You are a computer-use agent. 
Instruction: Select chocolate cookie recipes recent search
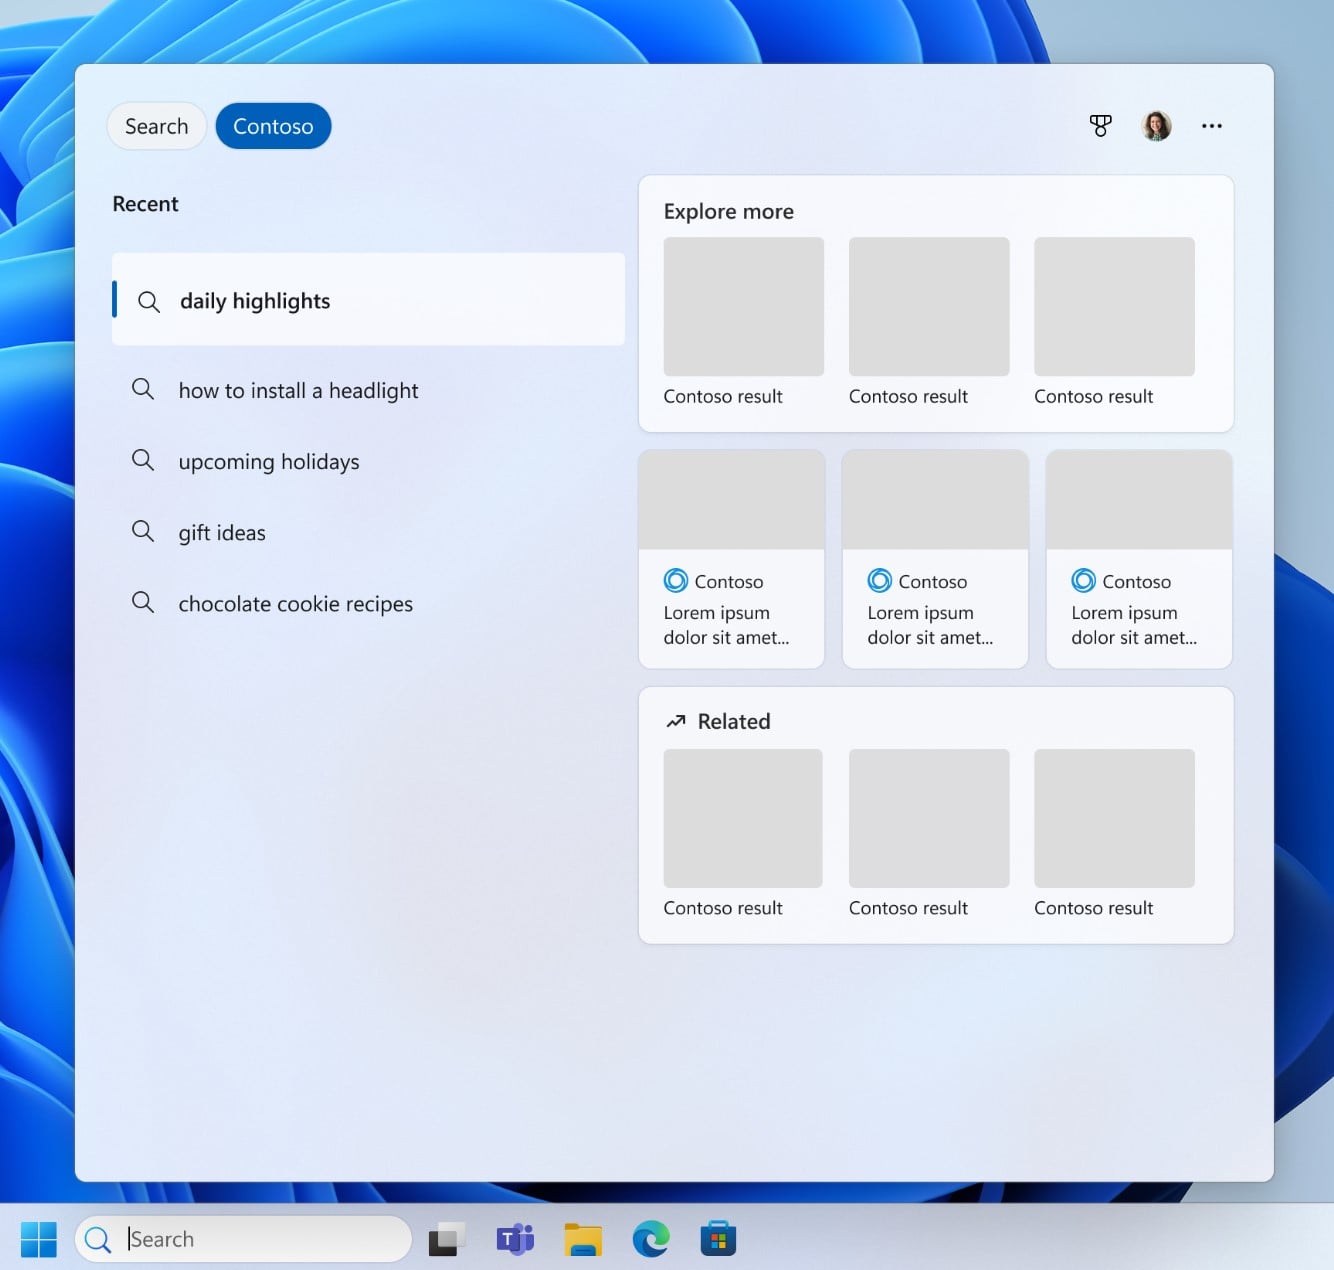click(295, 604)
